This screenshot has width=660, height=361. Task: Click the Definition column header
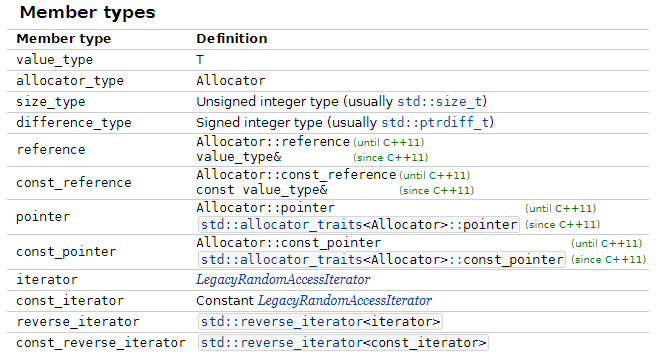point(232,39)
